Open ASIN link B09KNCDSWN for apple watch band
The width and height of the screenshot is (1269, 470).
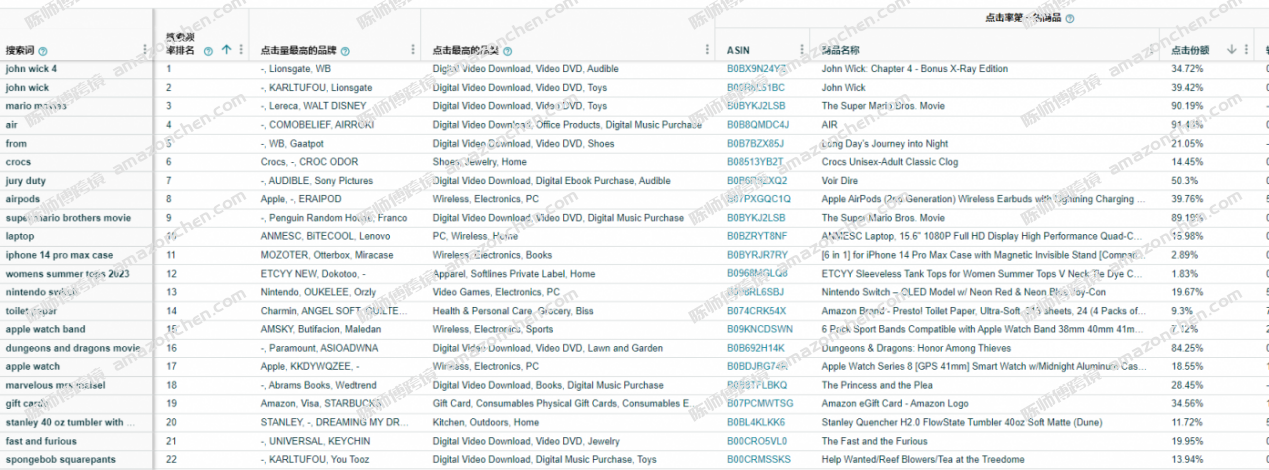pos(760,329)
